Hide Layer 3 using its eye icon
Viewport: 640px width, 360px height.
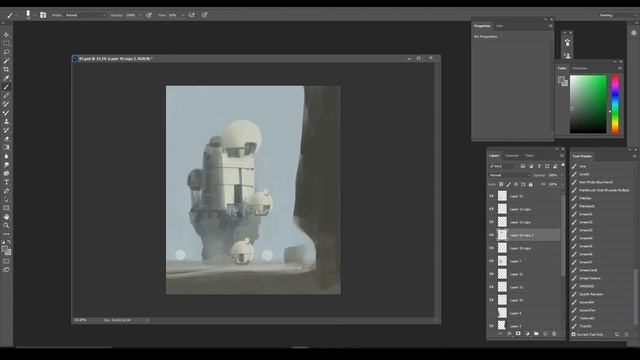click(491, 326)
